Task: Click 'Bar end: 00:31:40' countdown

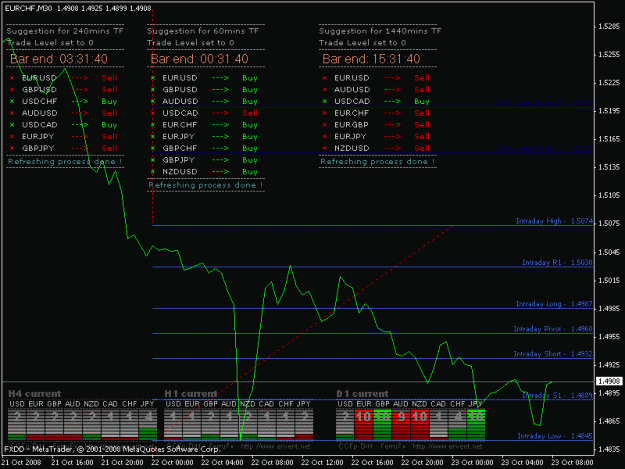Action: point(199,59)
